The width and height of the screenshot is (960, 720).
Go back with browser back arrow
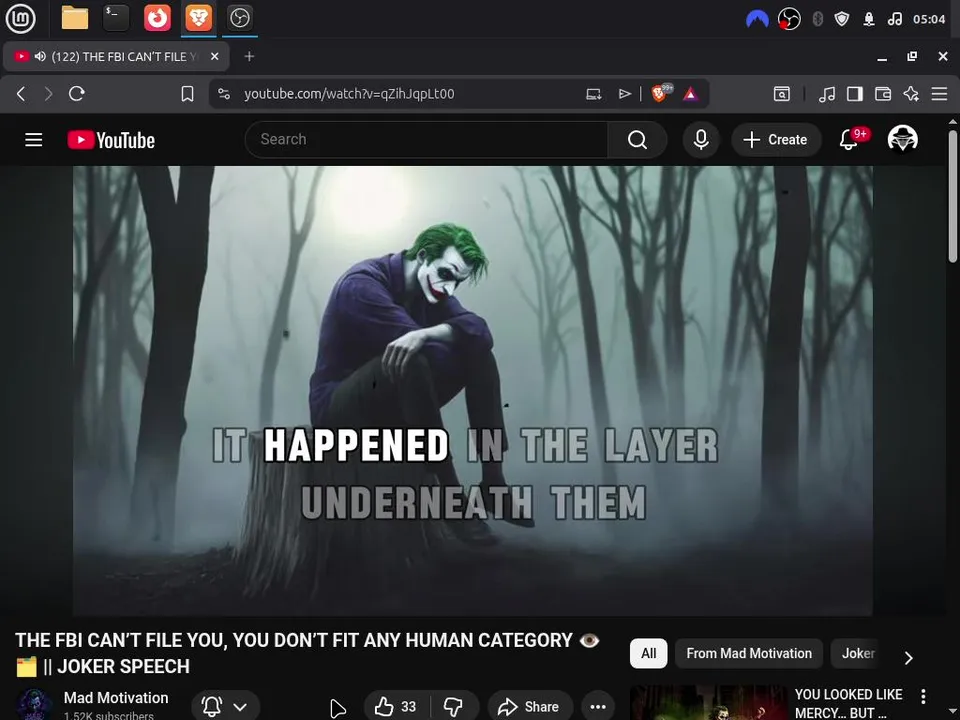coord(21,94)
